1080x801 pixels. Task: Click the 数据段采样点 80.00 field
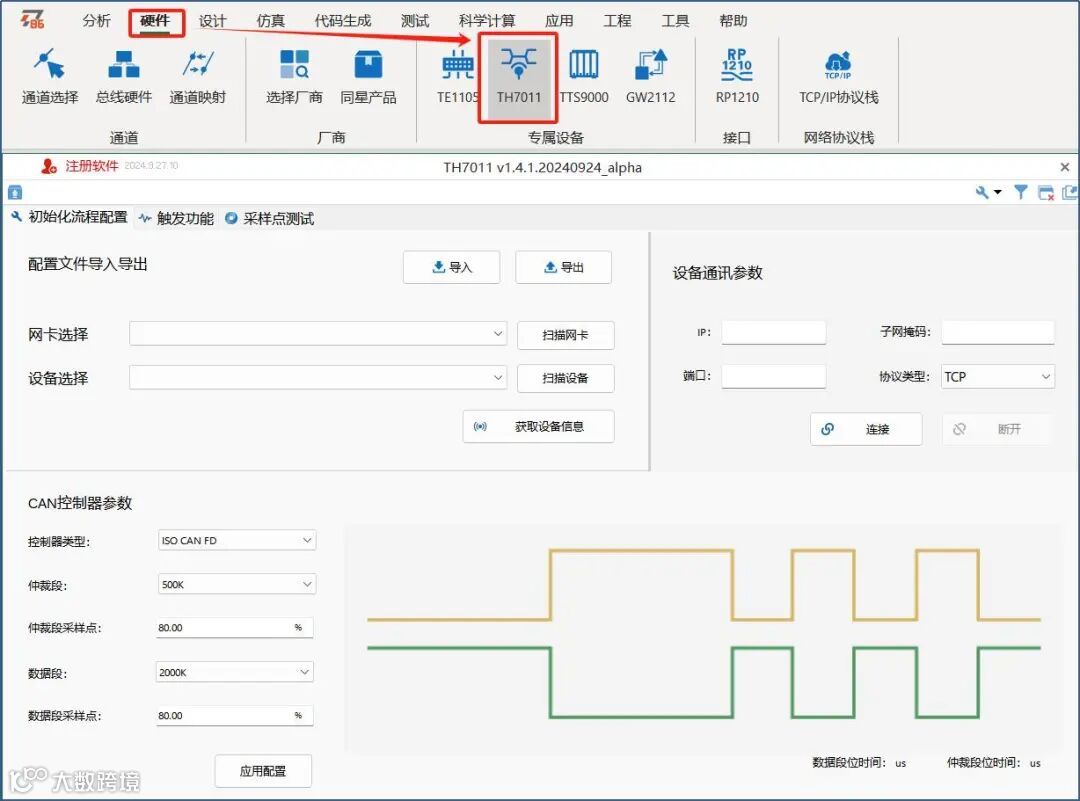click(235, 716)
